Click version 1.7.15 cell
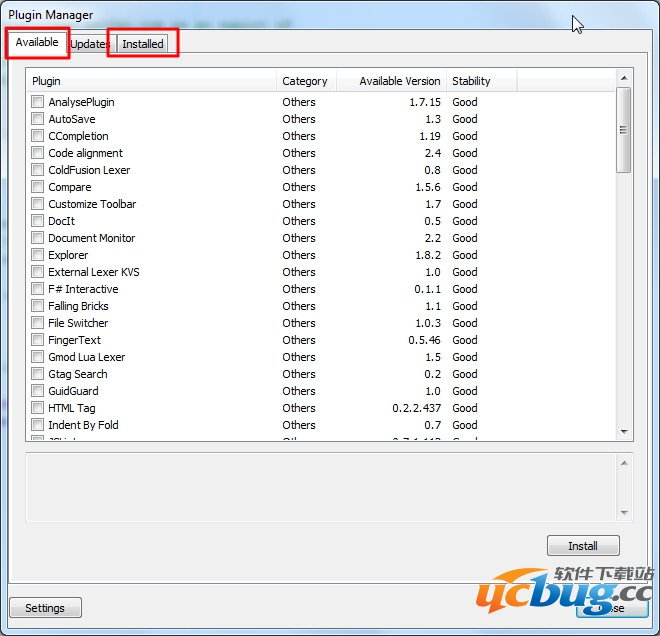 click(x=425, y=102)
